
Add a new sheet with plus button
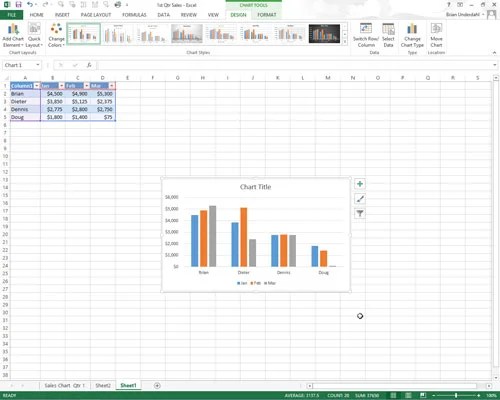tap(157, 386)
